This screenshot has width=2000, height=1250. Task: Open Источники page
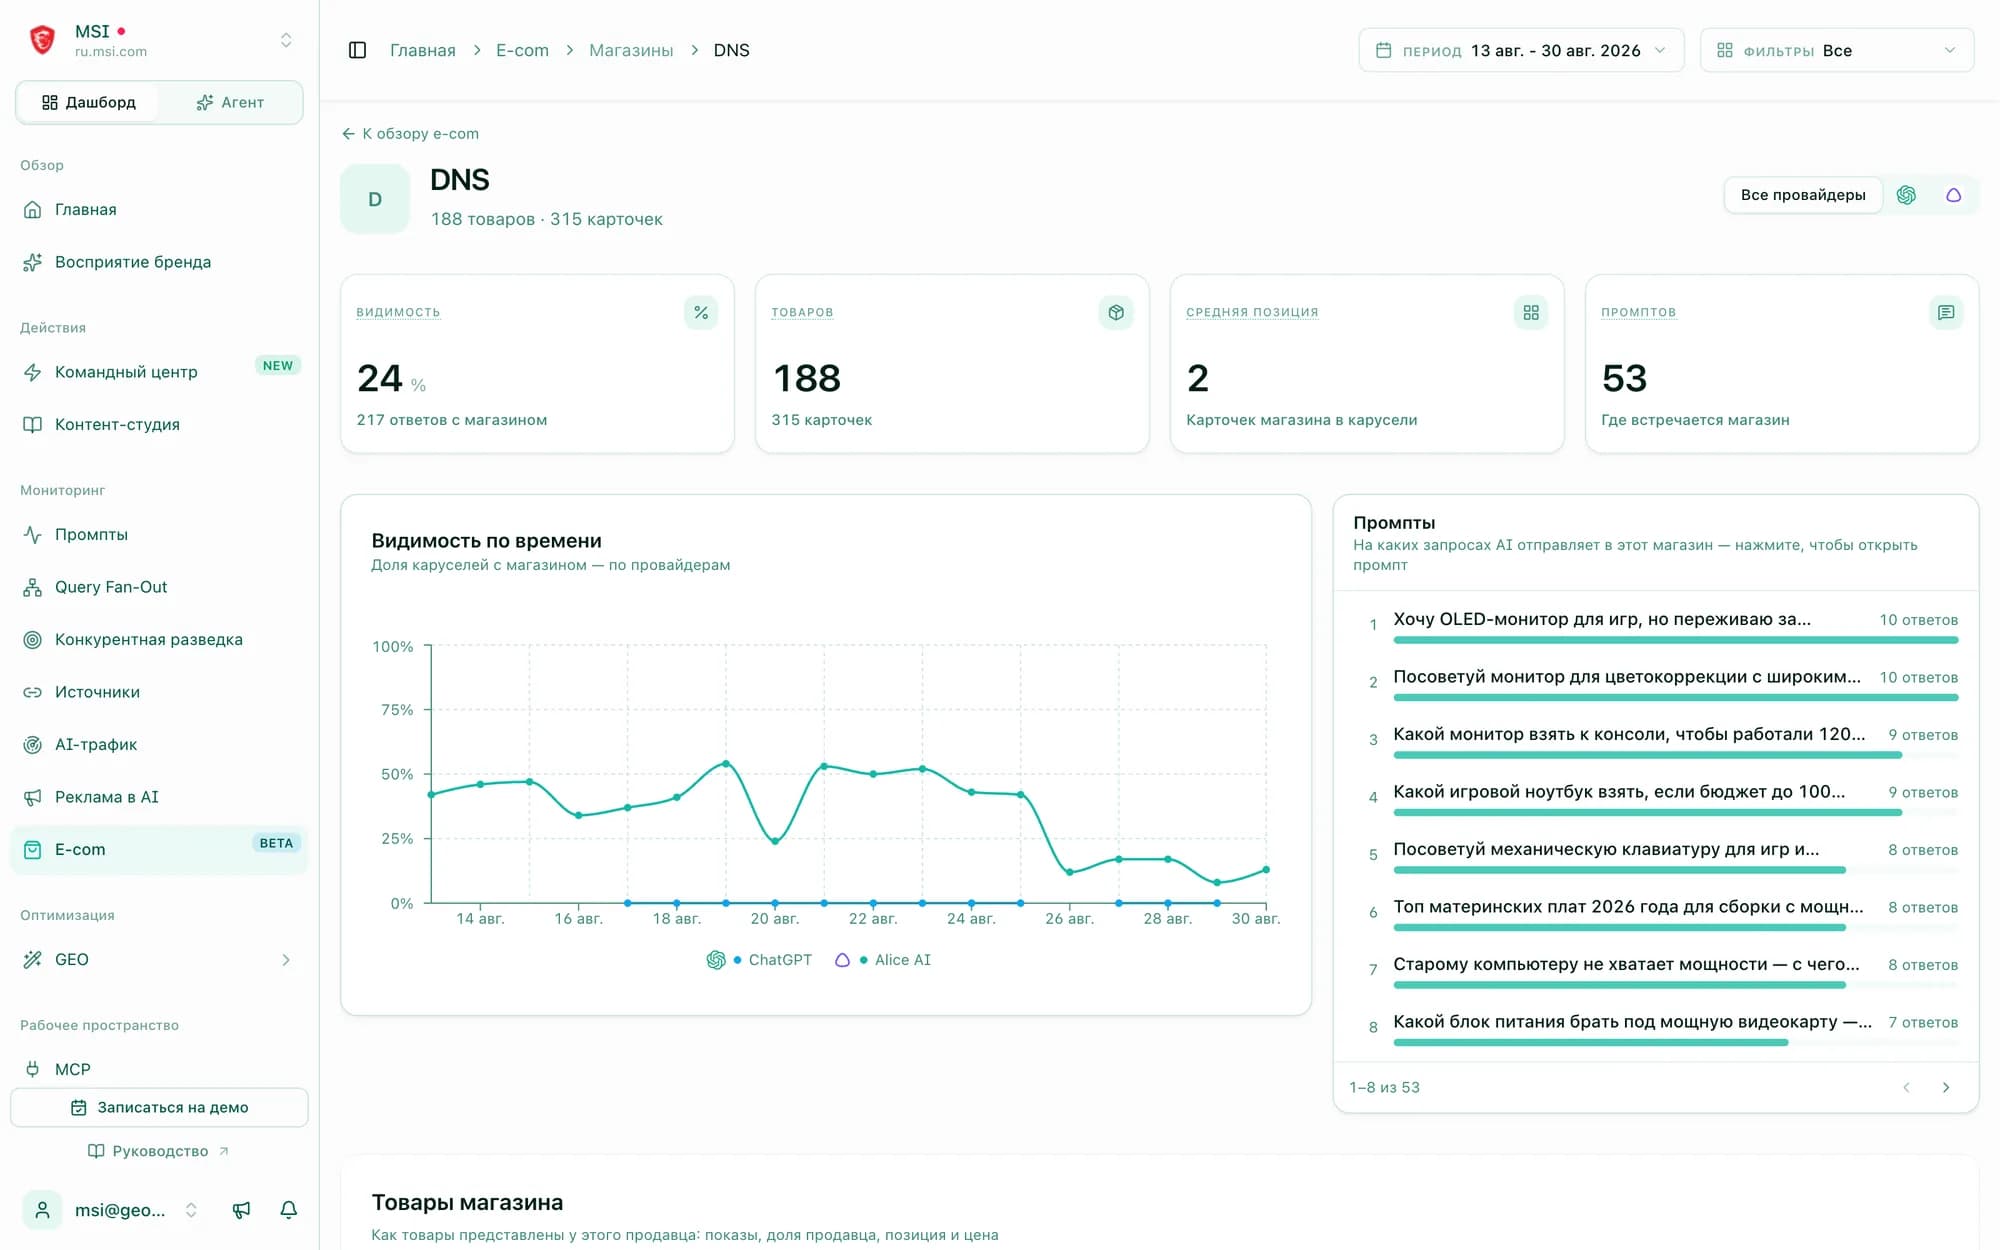160,692
